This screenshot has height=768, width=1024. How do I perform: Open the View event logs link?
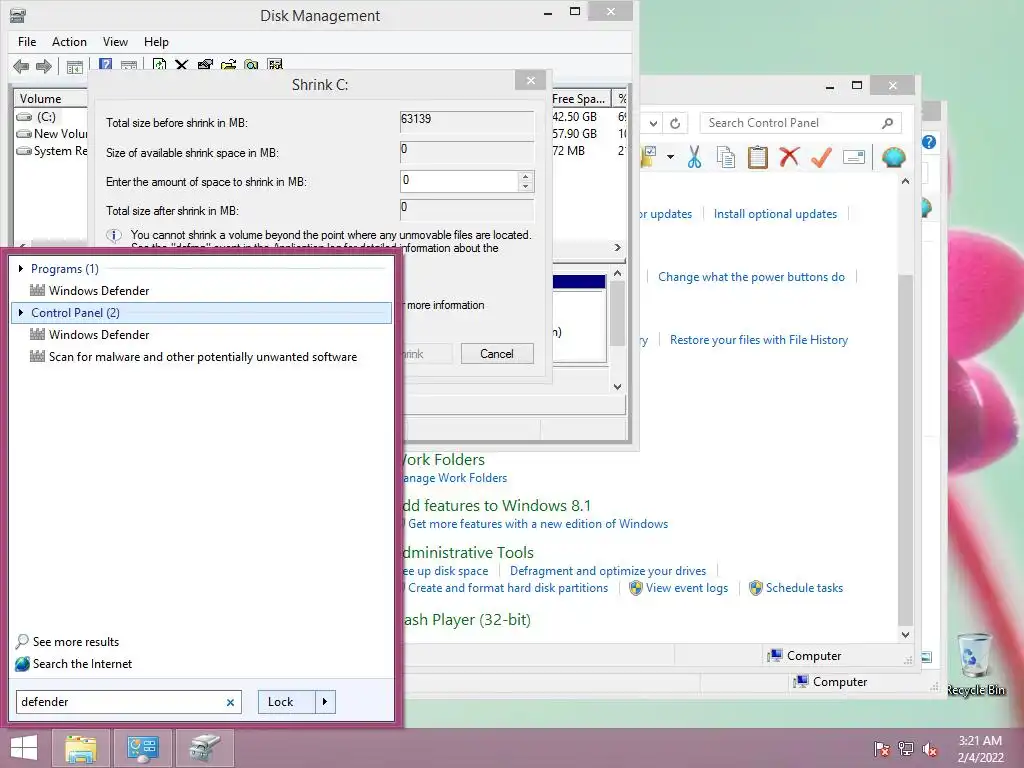coord(686,588)
